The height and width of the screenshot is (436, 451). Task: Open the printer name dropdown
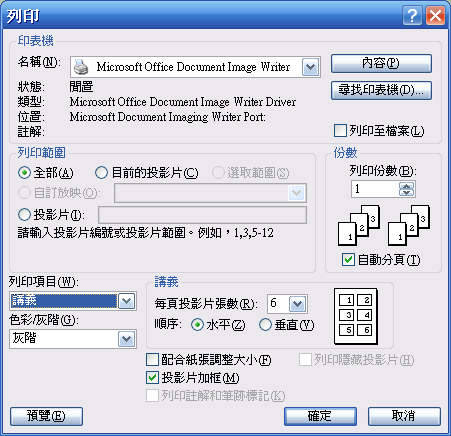coord(311,67)
